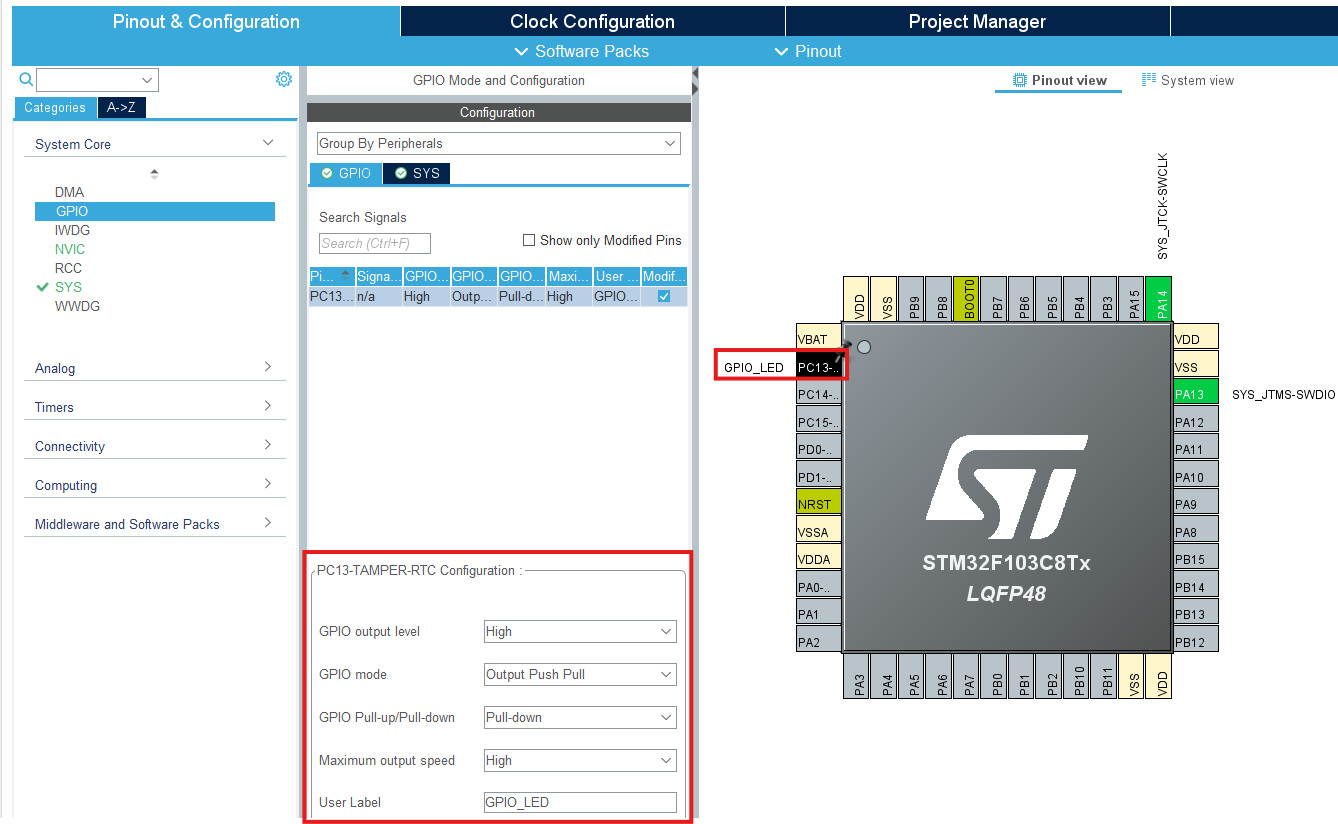Open the Group By Peripherals dropdown
Screen dimensions: 1338x824
[x=498, y=143]
